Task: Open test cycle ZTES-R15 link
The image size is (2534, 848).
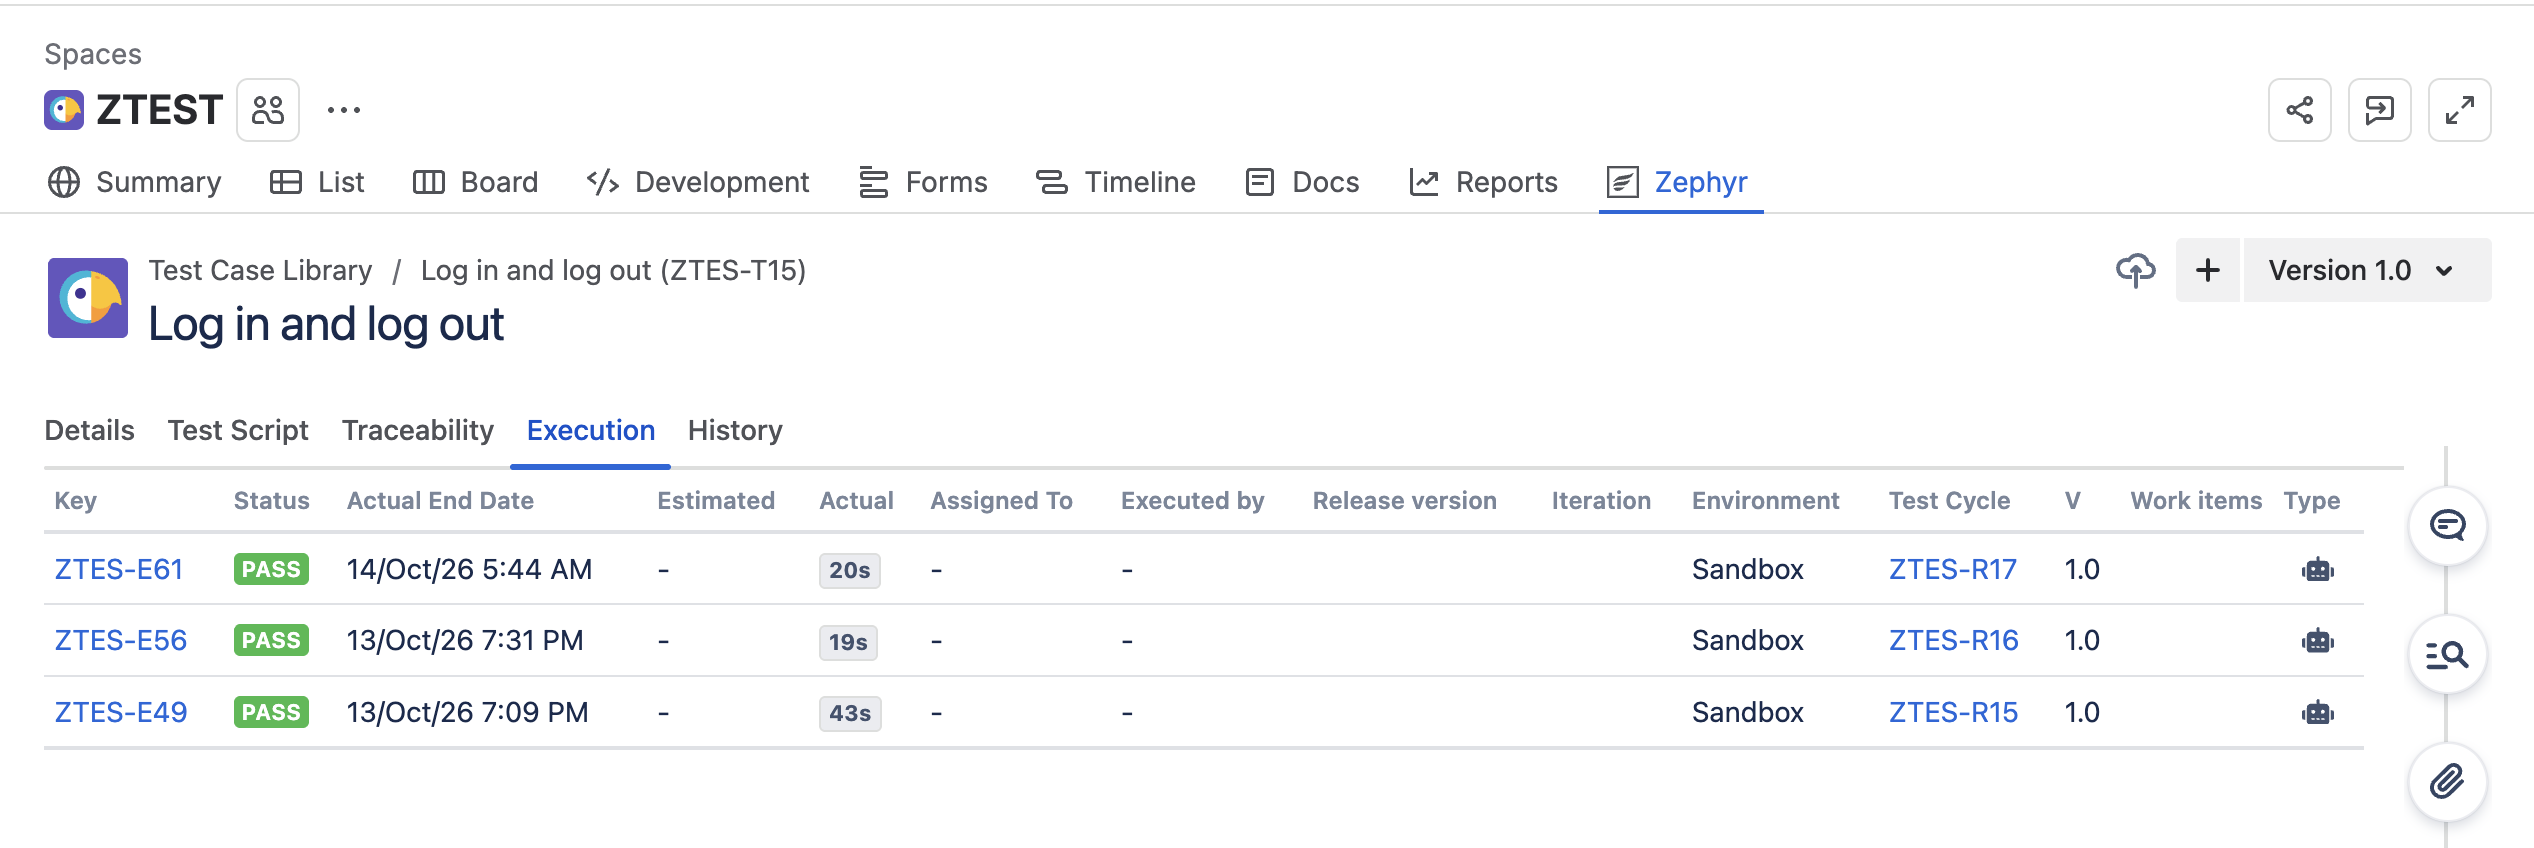Action: click(1954, 713)
